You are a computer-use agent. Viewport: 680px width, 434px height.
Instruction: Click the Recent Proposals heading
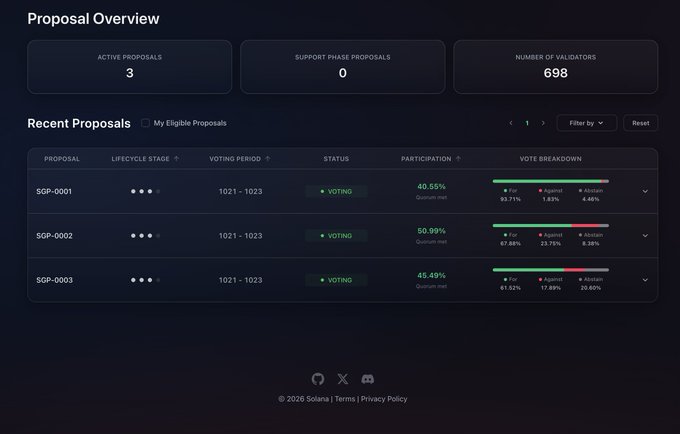tap(79, 124)
